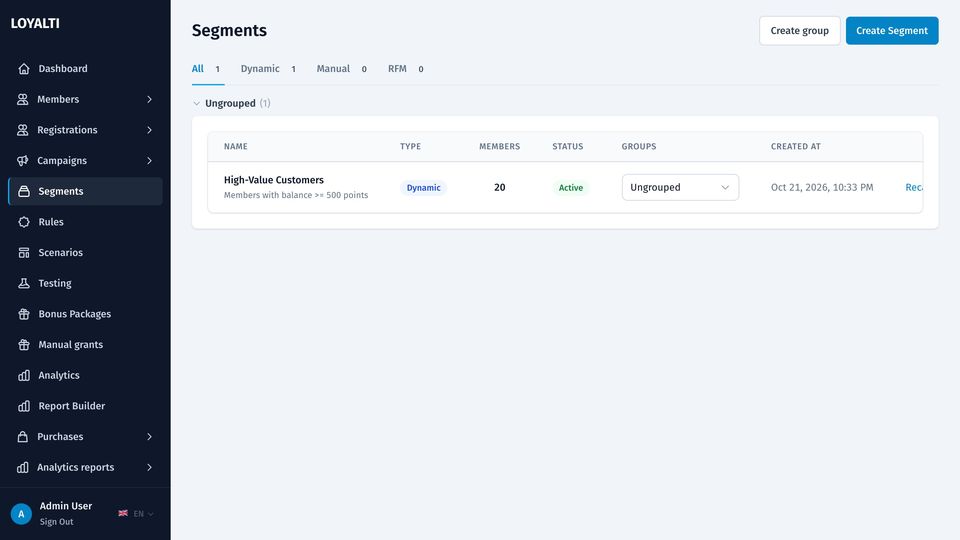The width and height of the screenshot is (960, 540).
Task: Open Analytics from the sidebar
Action: [86, 375]
